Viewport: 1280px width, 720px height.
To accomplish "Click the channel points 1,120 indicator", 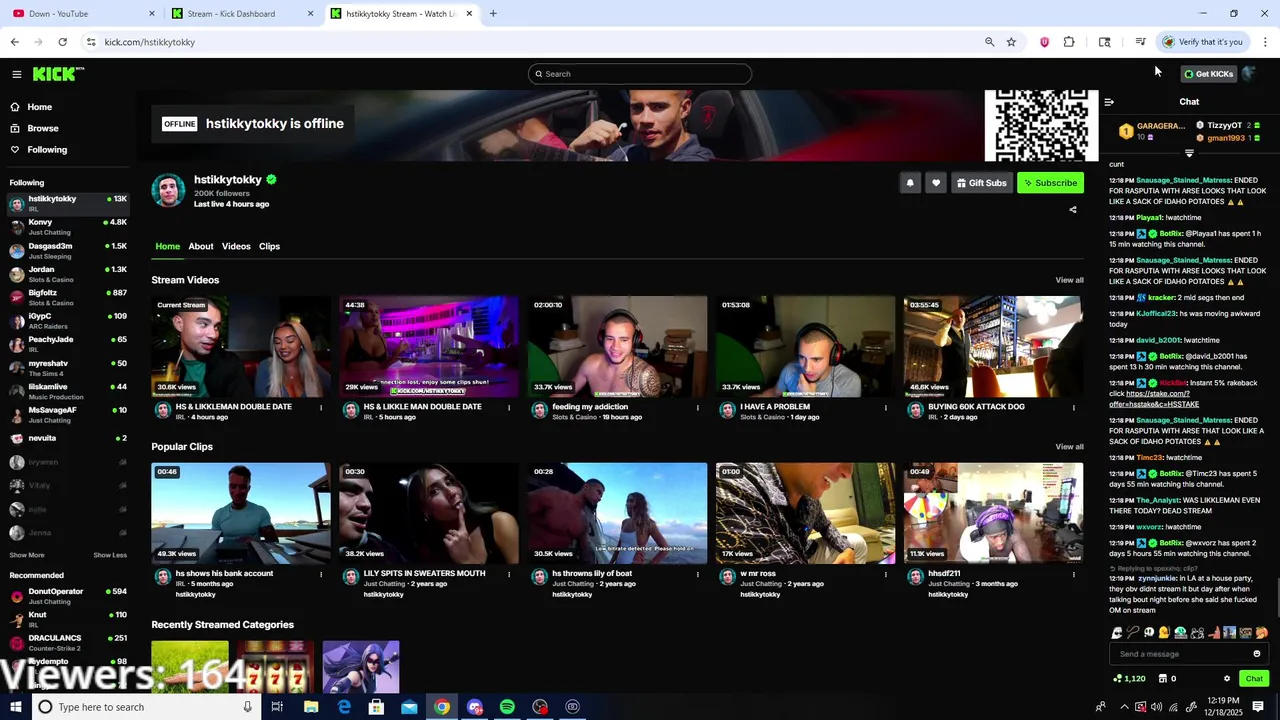I will coord(1130,679).
